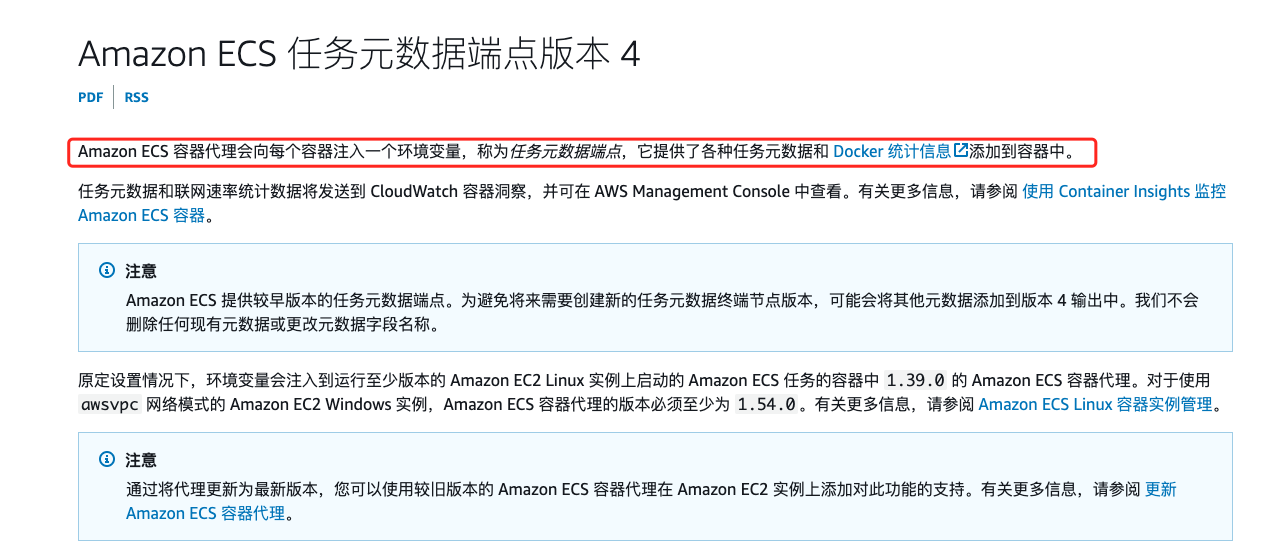The height and width of the screenshot is (554, 1287).
Task: Click the Amazon ECS 任务元数据端点版本 4 heading
Action: click(x=359, y=54)
